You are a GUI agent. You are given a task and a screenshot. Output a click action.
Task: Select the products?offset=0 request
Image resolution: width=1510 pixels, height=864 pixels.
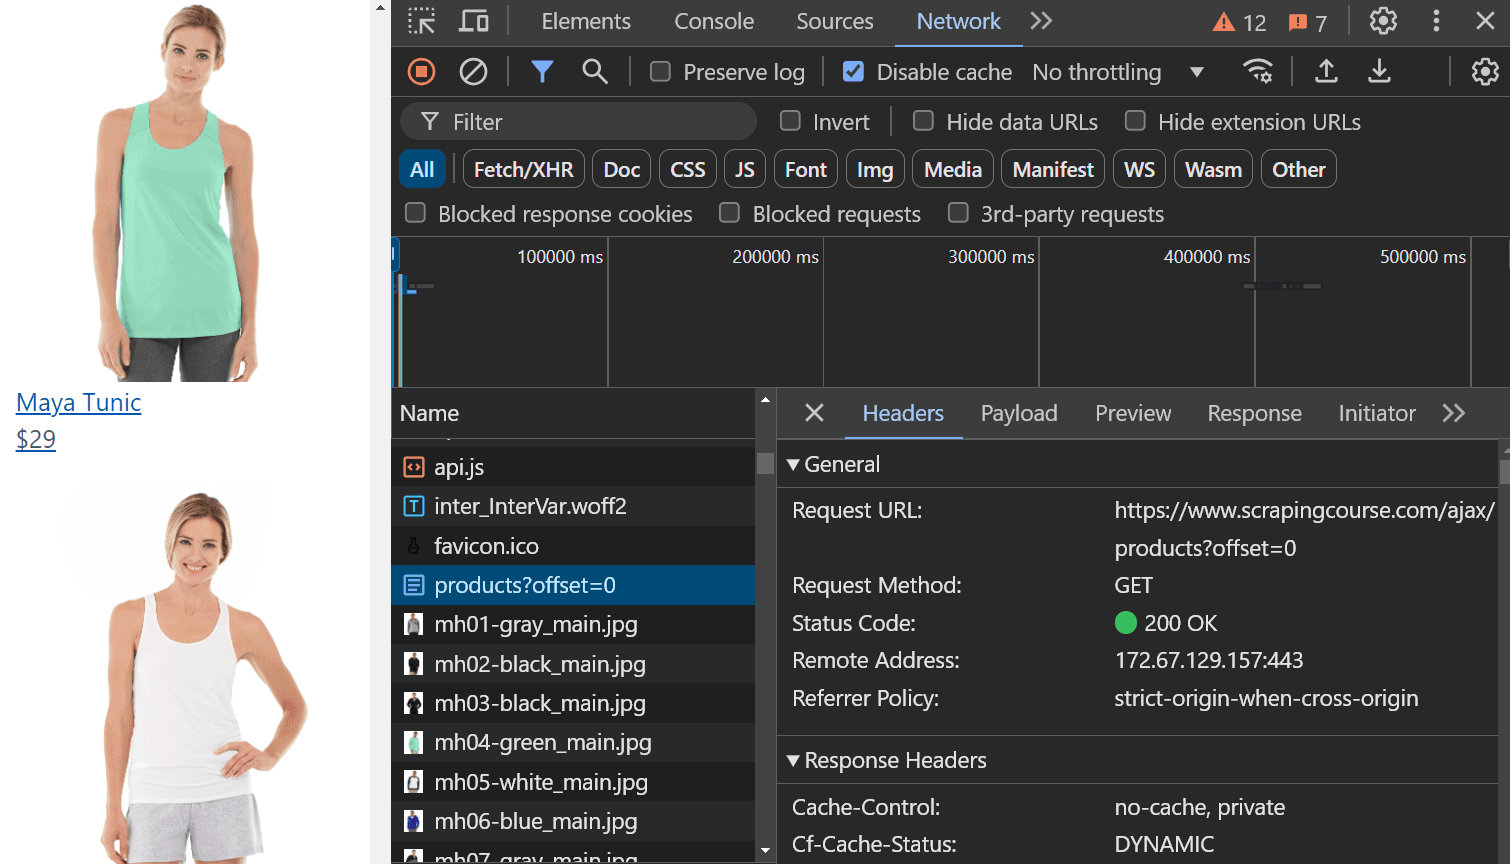click(x=573, y=585)
